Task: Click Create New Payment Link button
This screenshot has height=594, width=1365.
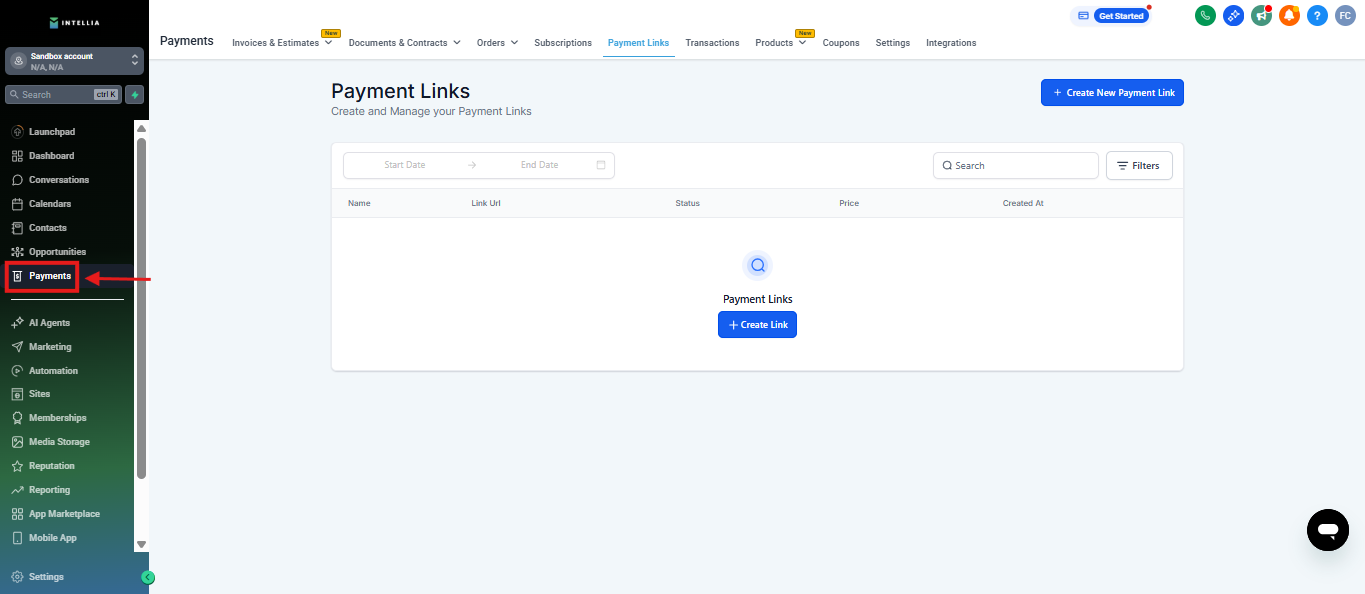Action: (1112, 93)
